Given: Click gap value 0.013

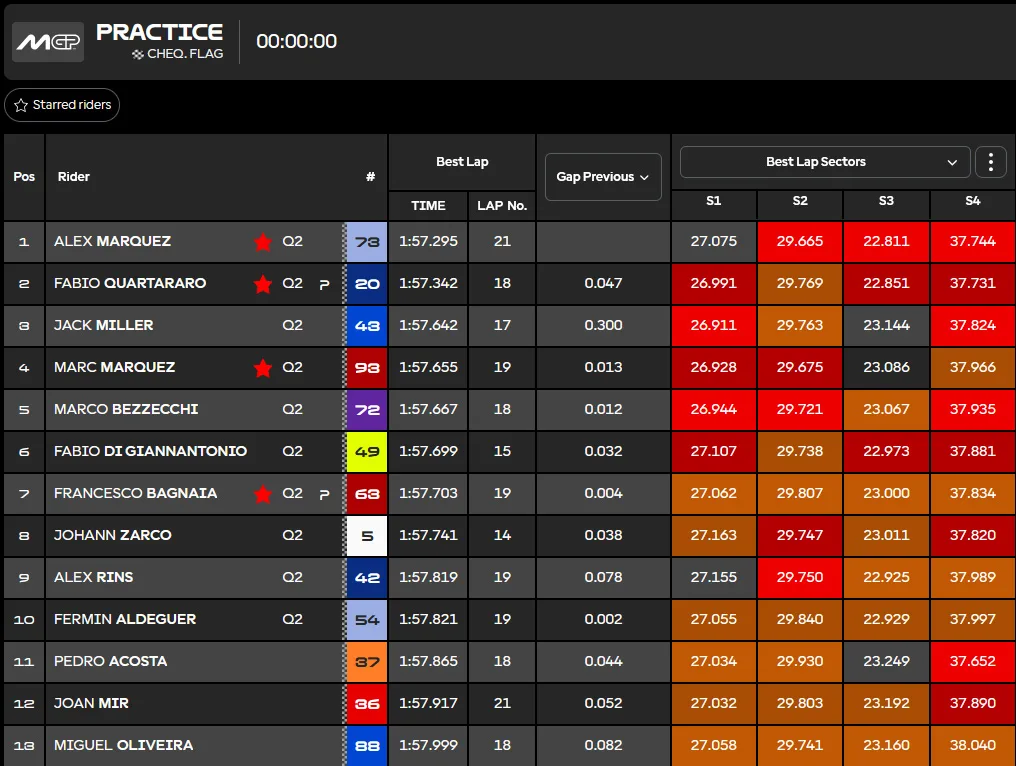Looking at the screenshot, I should point(603,367).
